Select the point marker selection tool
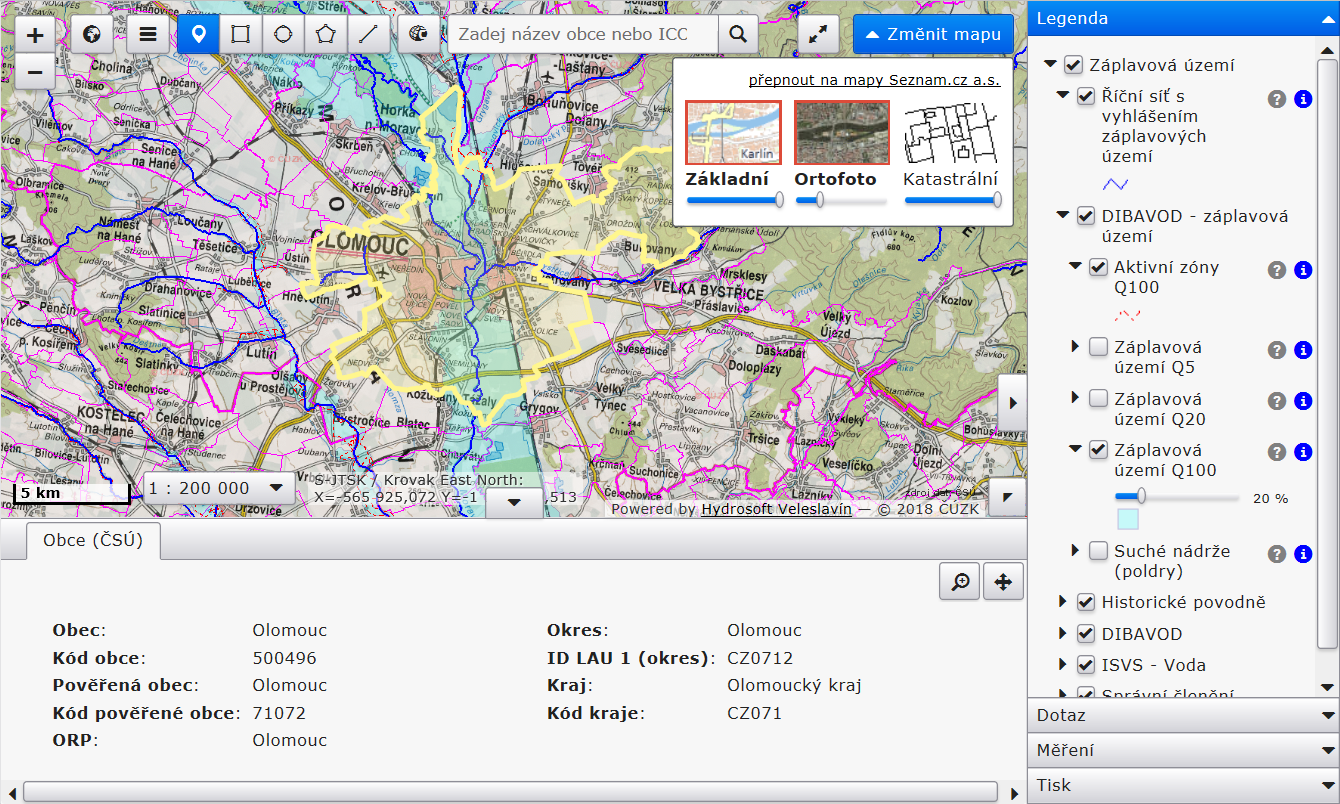 [x=198, y=34]
